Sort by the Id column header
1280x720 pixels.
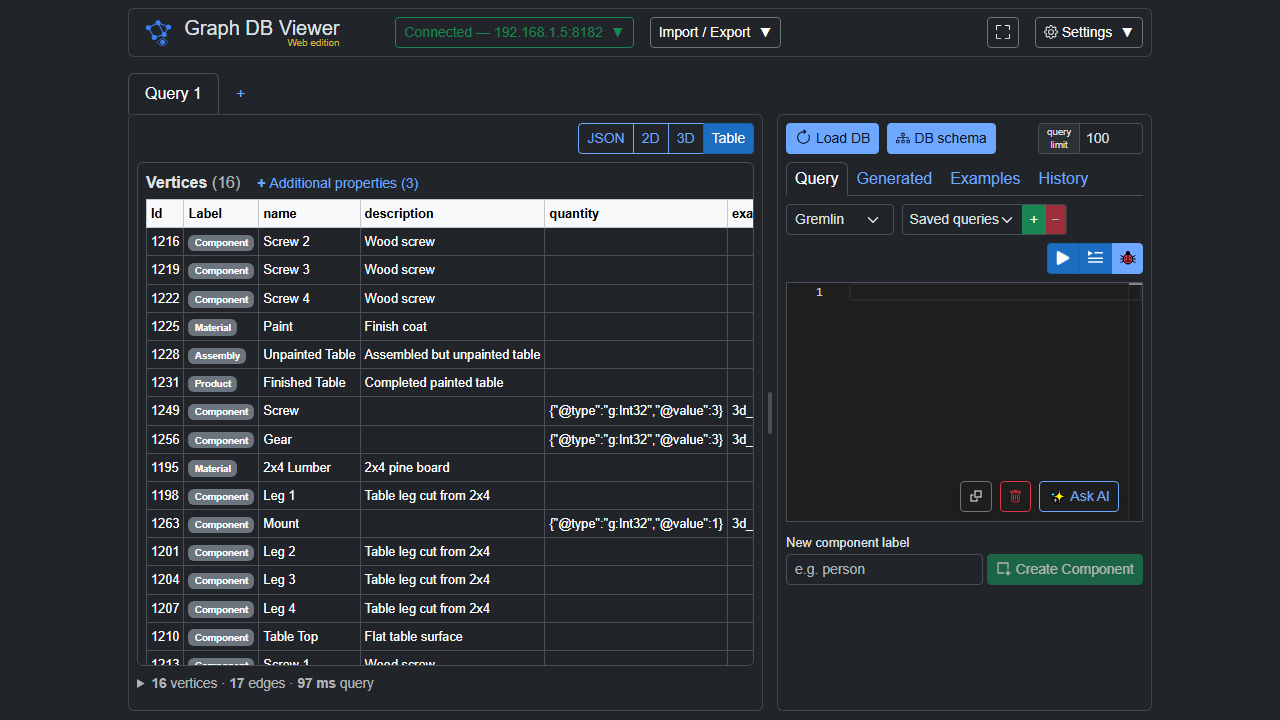coord(165,213)
